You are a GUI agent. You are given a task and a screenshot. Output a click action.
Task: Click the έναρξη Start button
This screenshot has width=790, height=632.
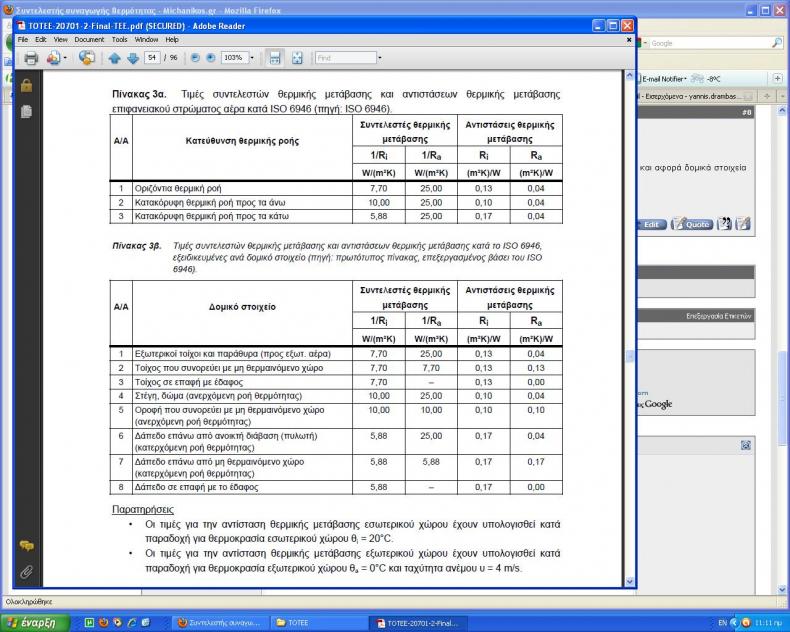[x=35, y=622]
